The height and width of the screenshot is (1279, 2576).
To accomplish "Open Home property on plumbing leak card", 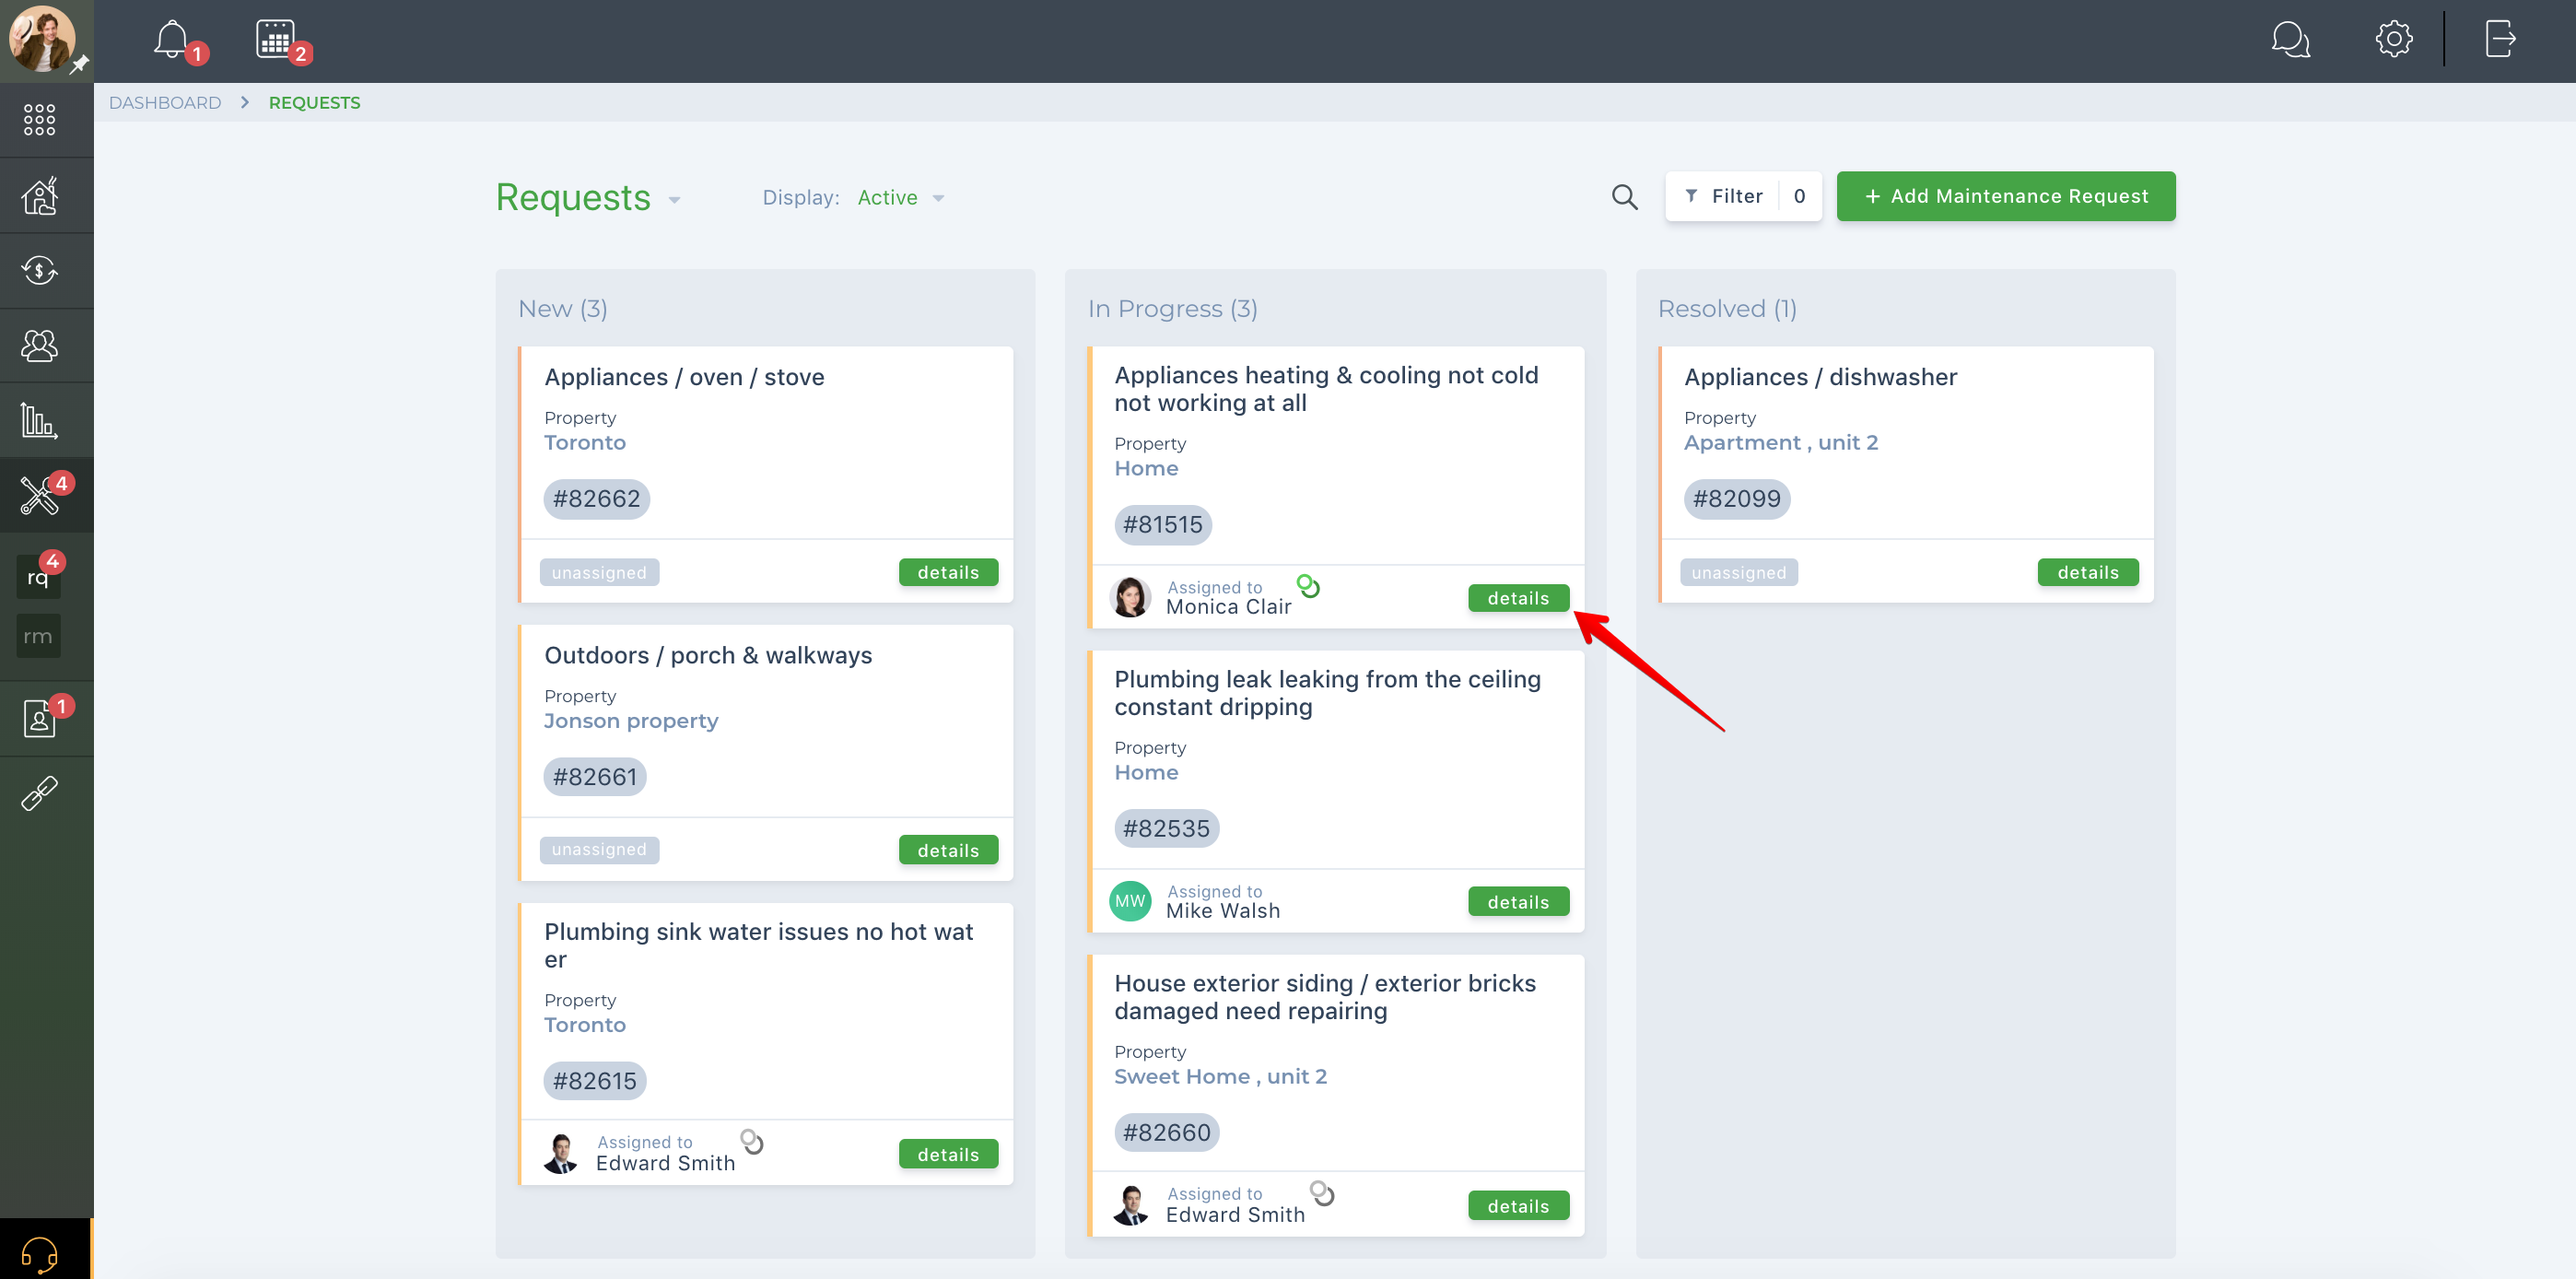I will tap(1146, 773).
